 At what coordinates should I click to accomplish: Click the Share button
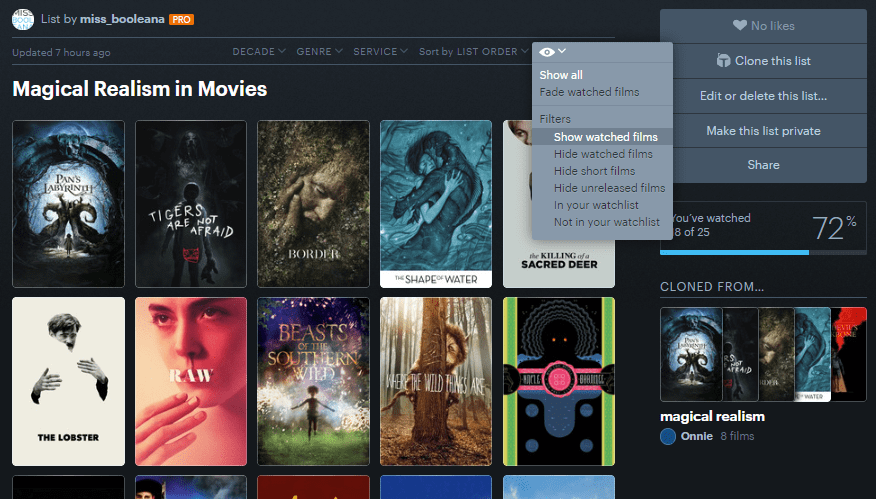(x=763, y=165)
